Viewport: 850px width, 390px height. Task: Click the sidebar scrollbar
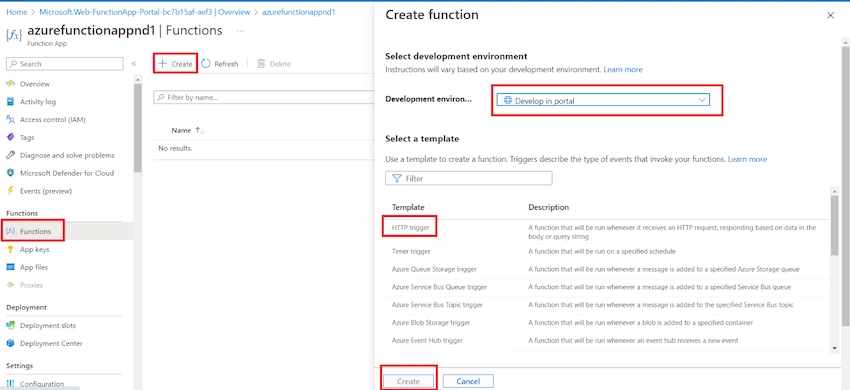pyautogui.click(x=138, y=127)
